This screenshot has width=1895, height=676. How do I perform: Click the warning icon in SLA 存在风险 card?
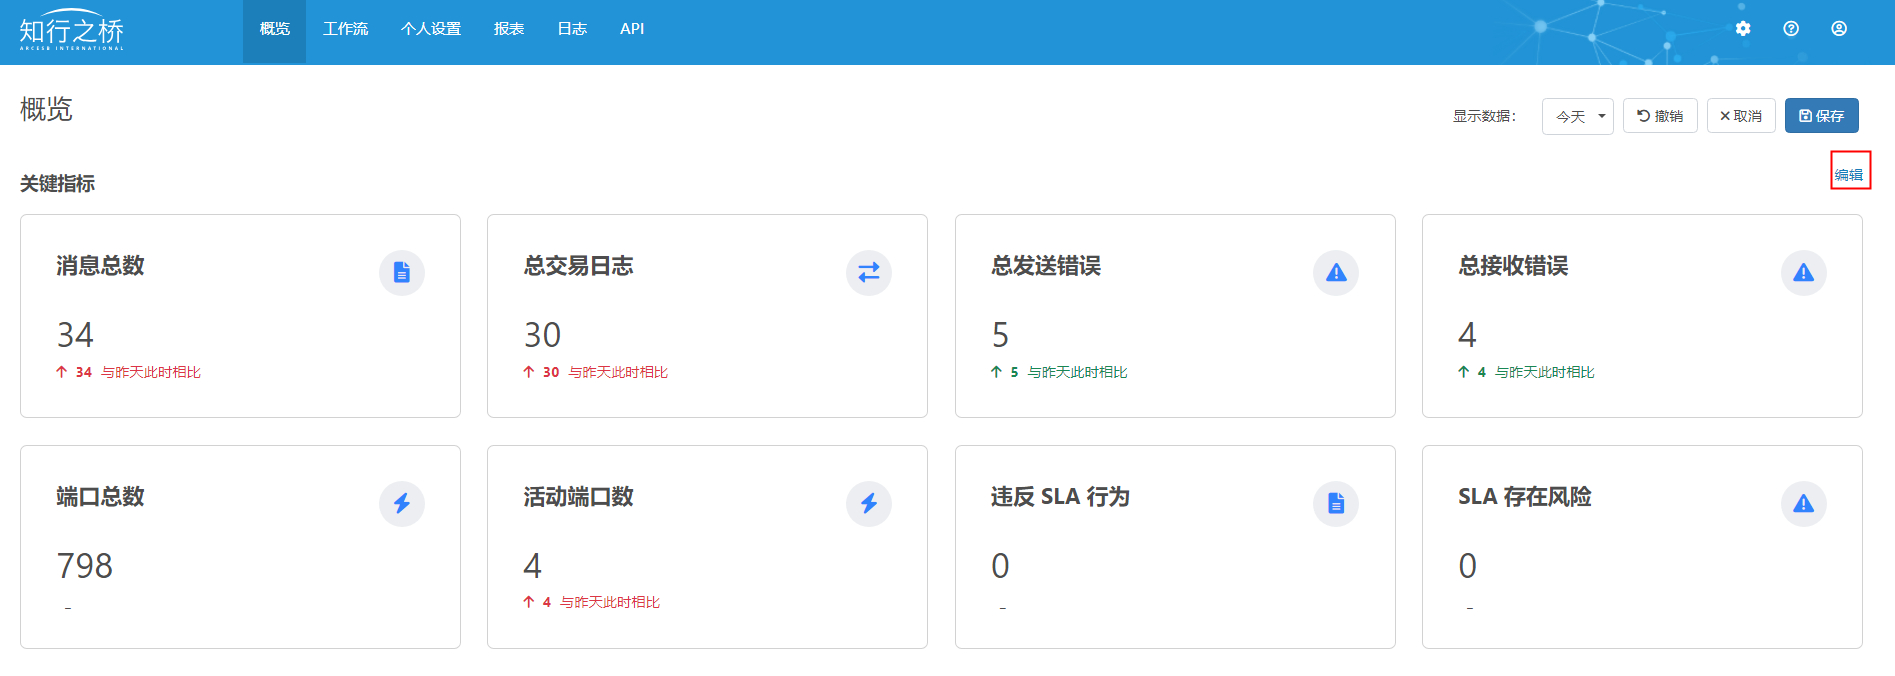[x=1804, y=503]
